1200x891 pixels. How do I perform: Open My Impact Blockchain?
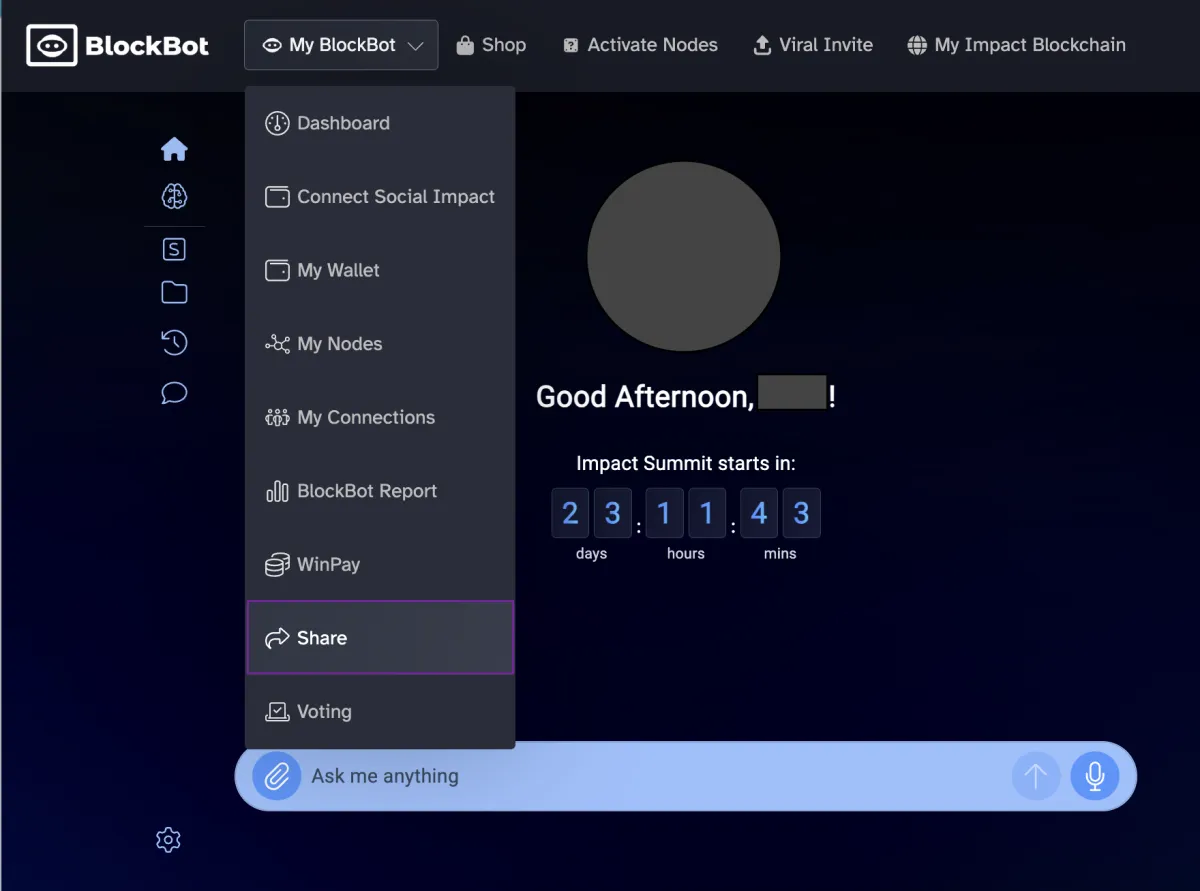(x=1017, y=45)
